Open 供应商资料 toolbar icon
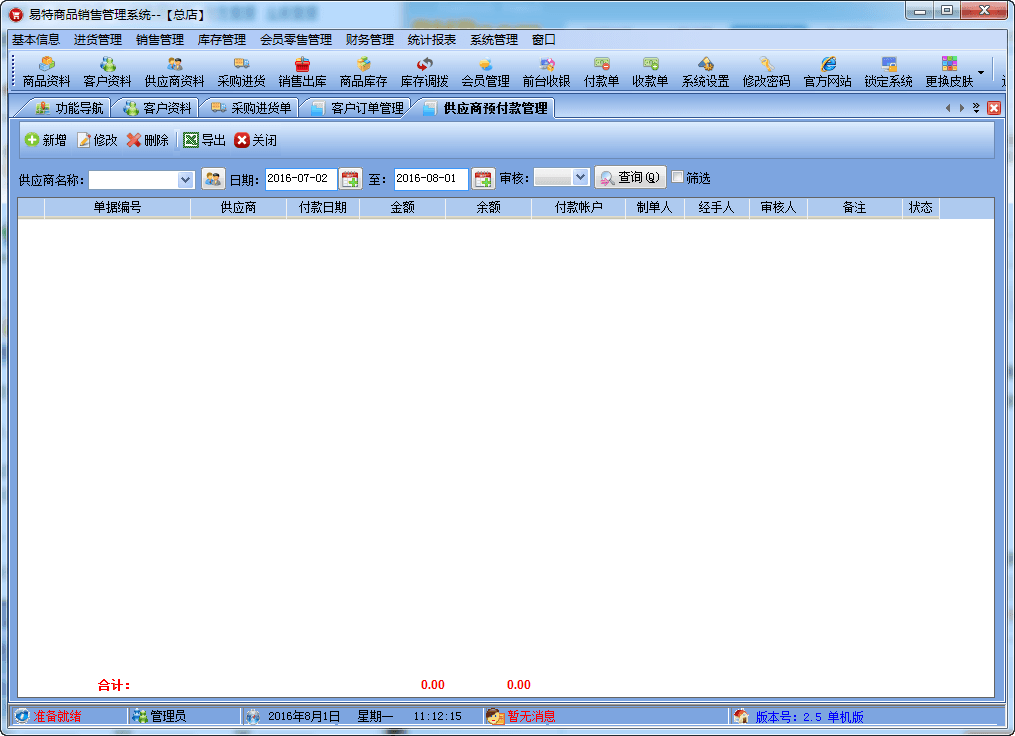The width and height of the screenshot is (1015, 736). pos(174,72)
